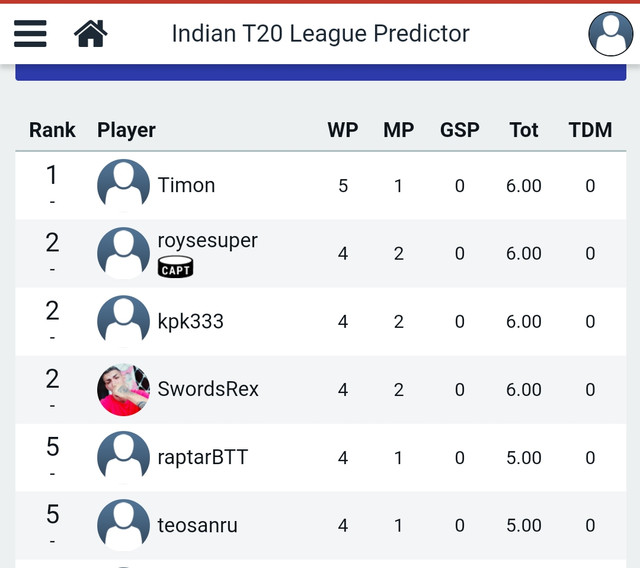Sort by the Player column header
Screen dimensions: 640x568
[x=126, y=131]
